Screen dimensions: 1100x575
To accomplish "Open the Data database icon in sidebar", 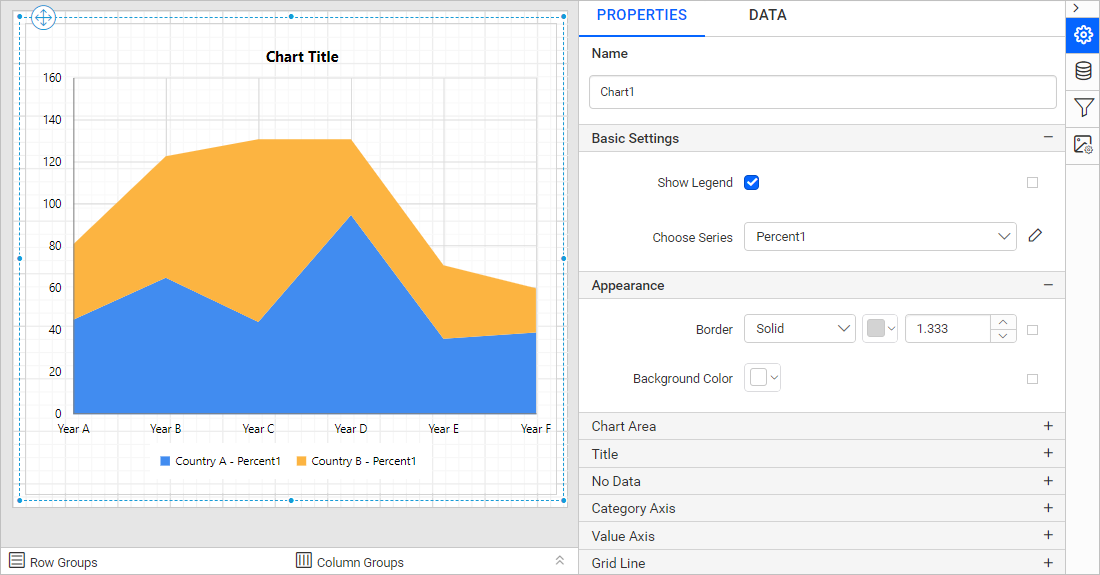I will coord(1083,71).
